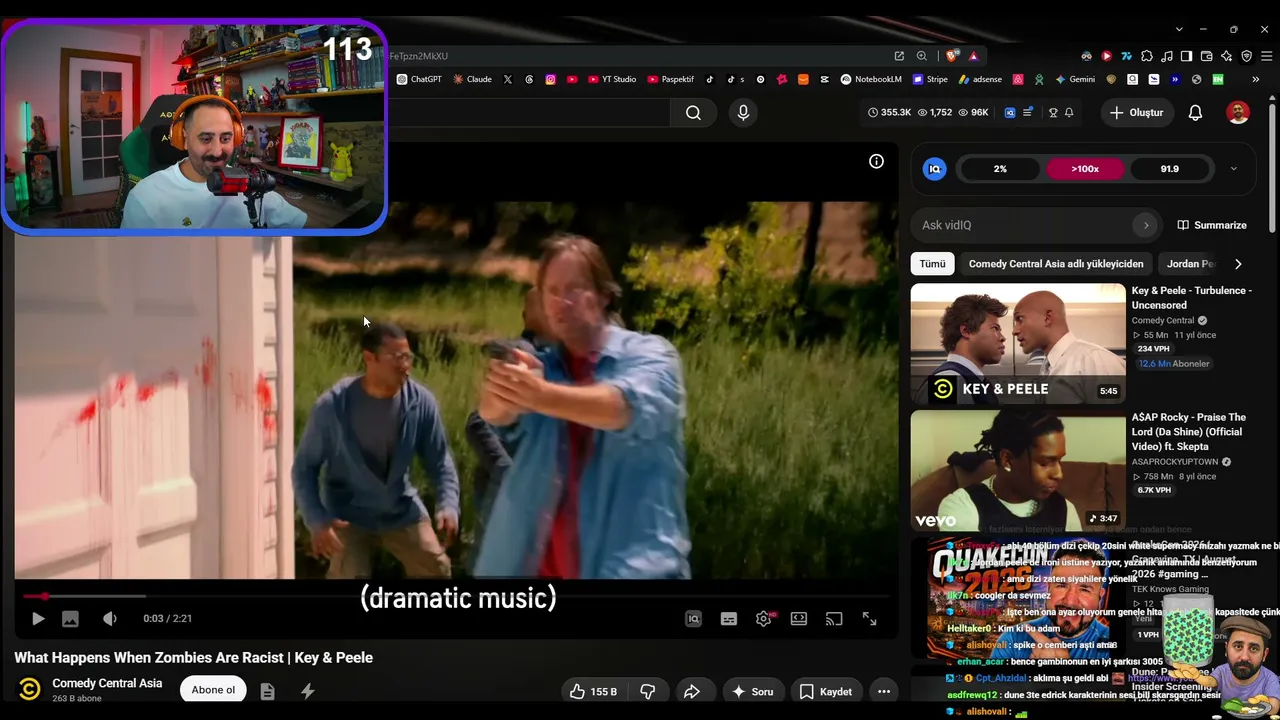Open browser tab search dropdown arrow
Viewport: 1280px width, 720px height.
coord(1179,29)
